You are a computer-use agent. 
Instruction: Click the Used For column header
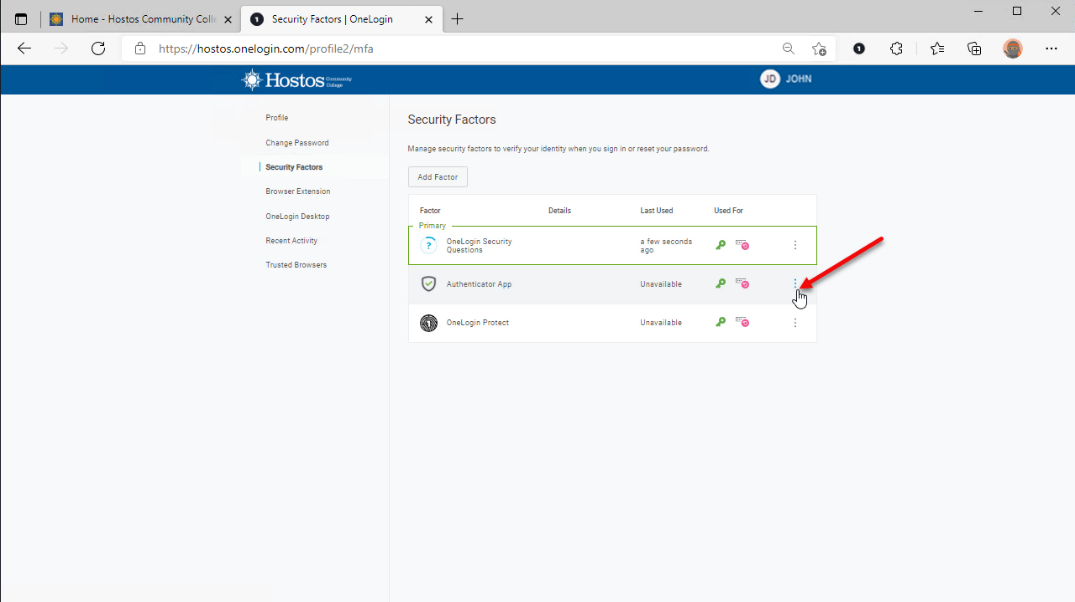coord(728,210)
